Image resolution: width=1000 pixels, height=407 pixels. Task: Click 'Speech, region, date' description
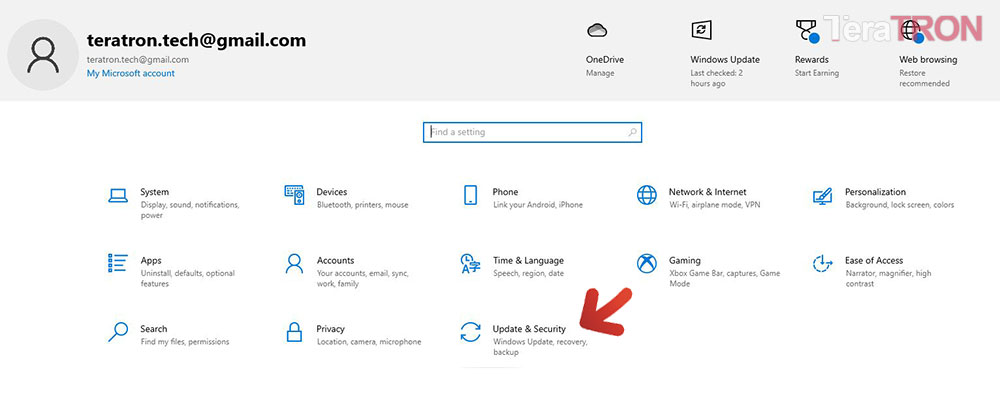(x=528, y=274)
